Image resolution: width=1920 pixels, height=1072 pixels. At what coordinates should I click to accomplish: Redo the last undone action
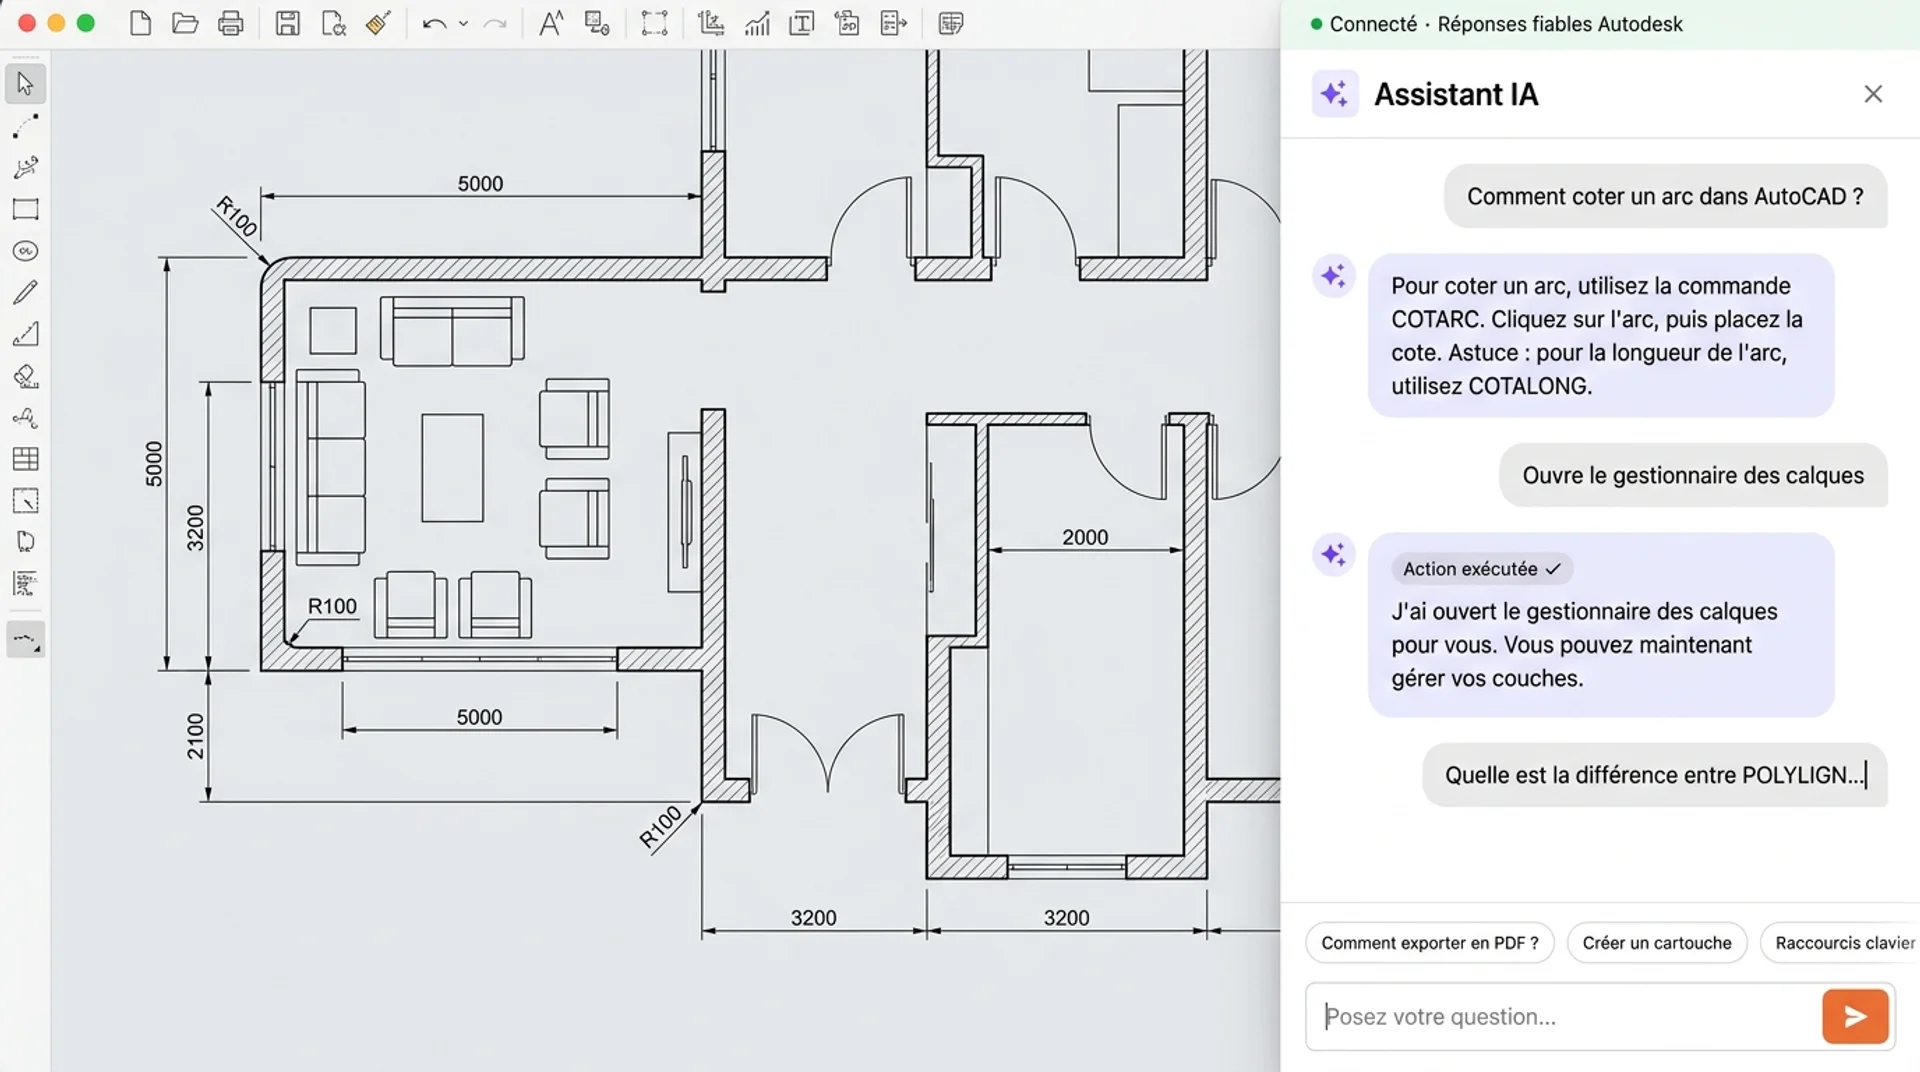[495, 23]
